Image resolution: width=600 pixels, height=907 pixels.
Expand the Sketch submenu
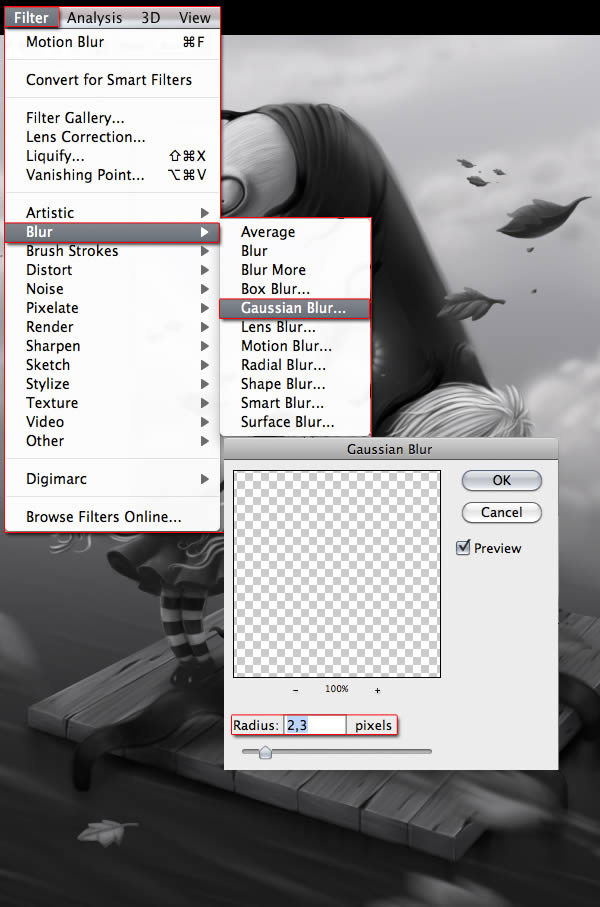pos(112,365)
